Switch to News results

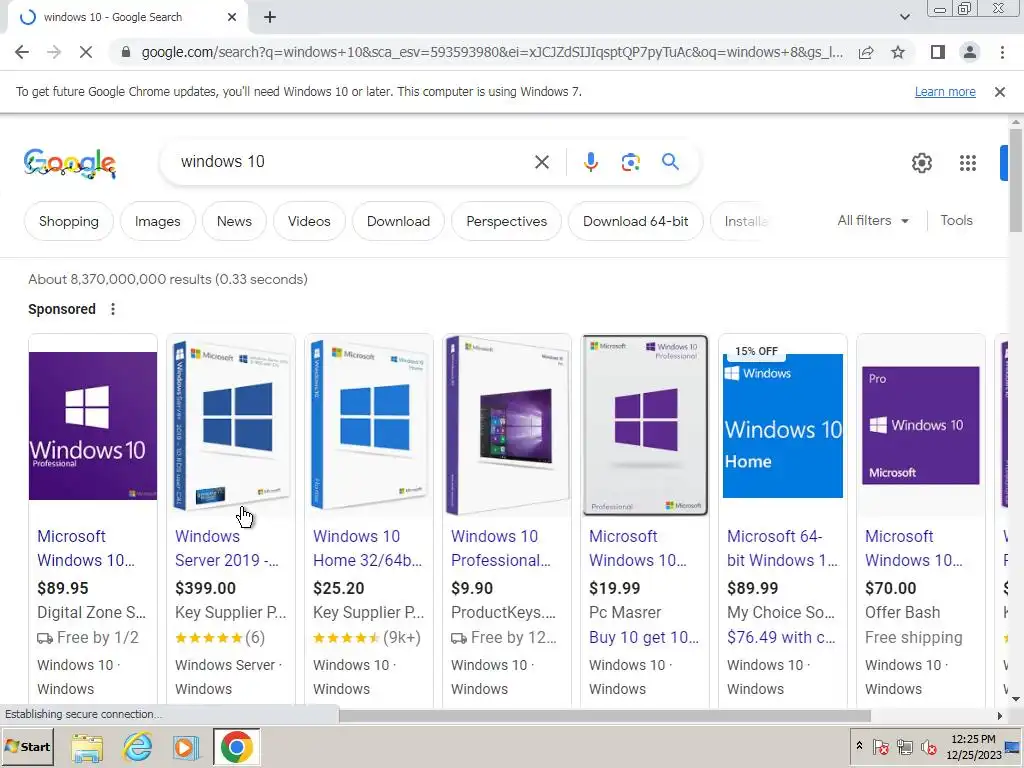point(234,221)
